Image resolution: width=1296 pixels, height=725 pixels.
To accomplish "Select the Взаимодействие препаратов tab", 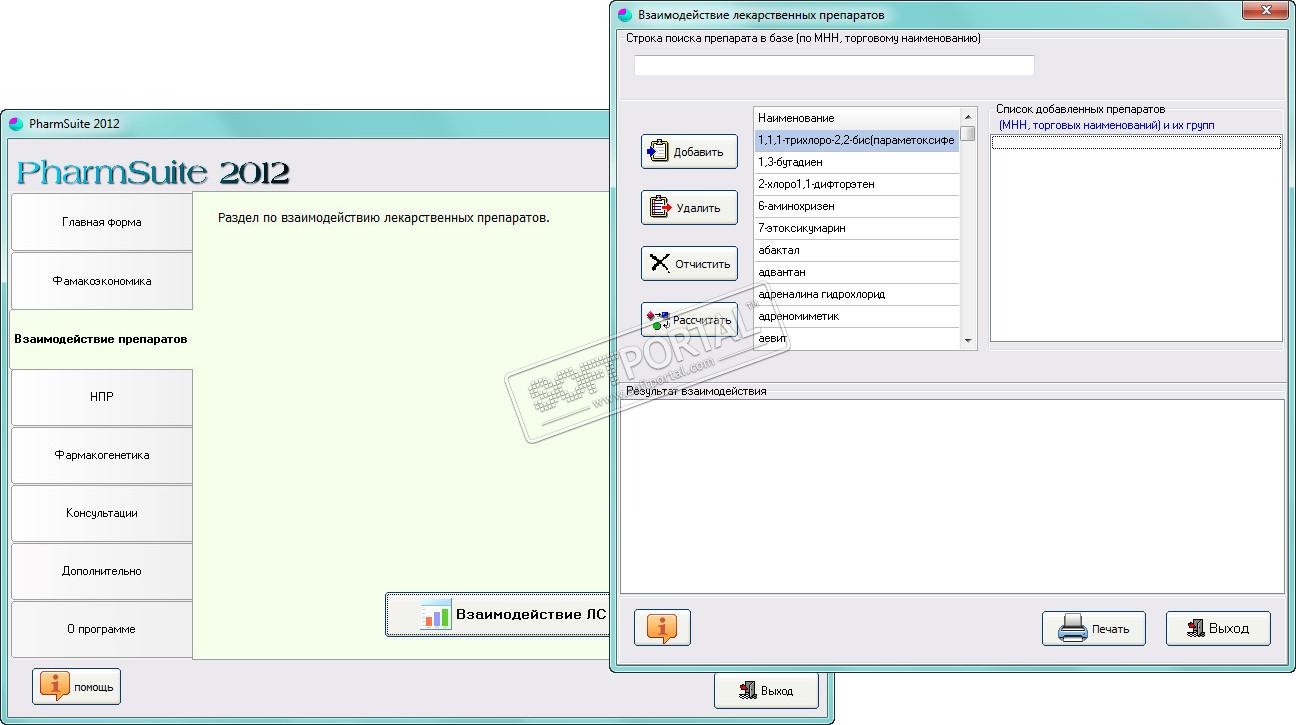I will [x=101, y=339].
